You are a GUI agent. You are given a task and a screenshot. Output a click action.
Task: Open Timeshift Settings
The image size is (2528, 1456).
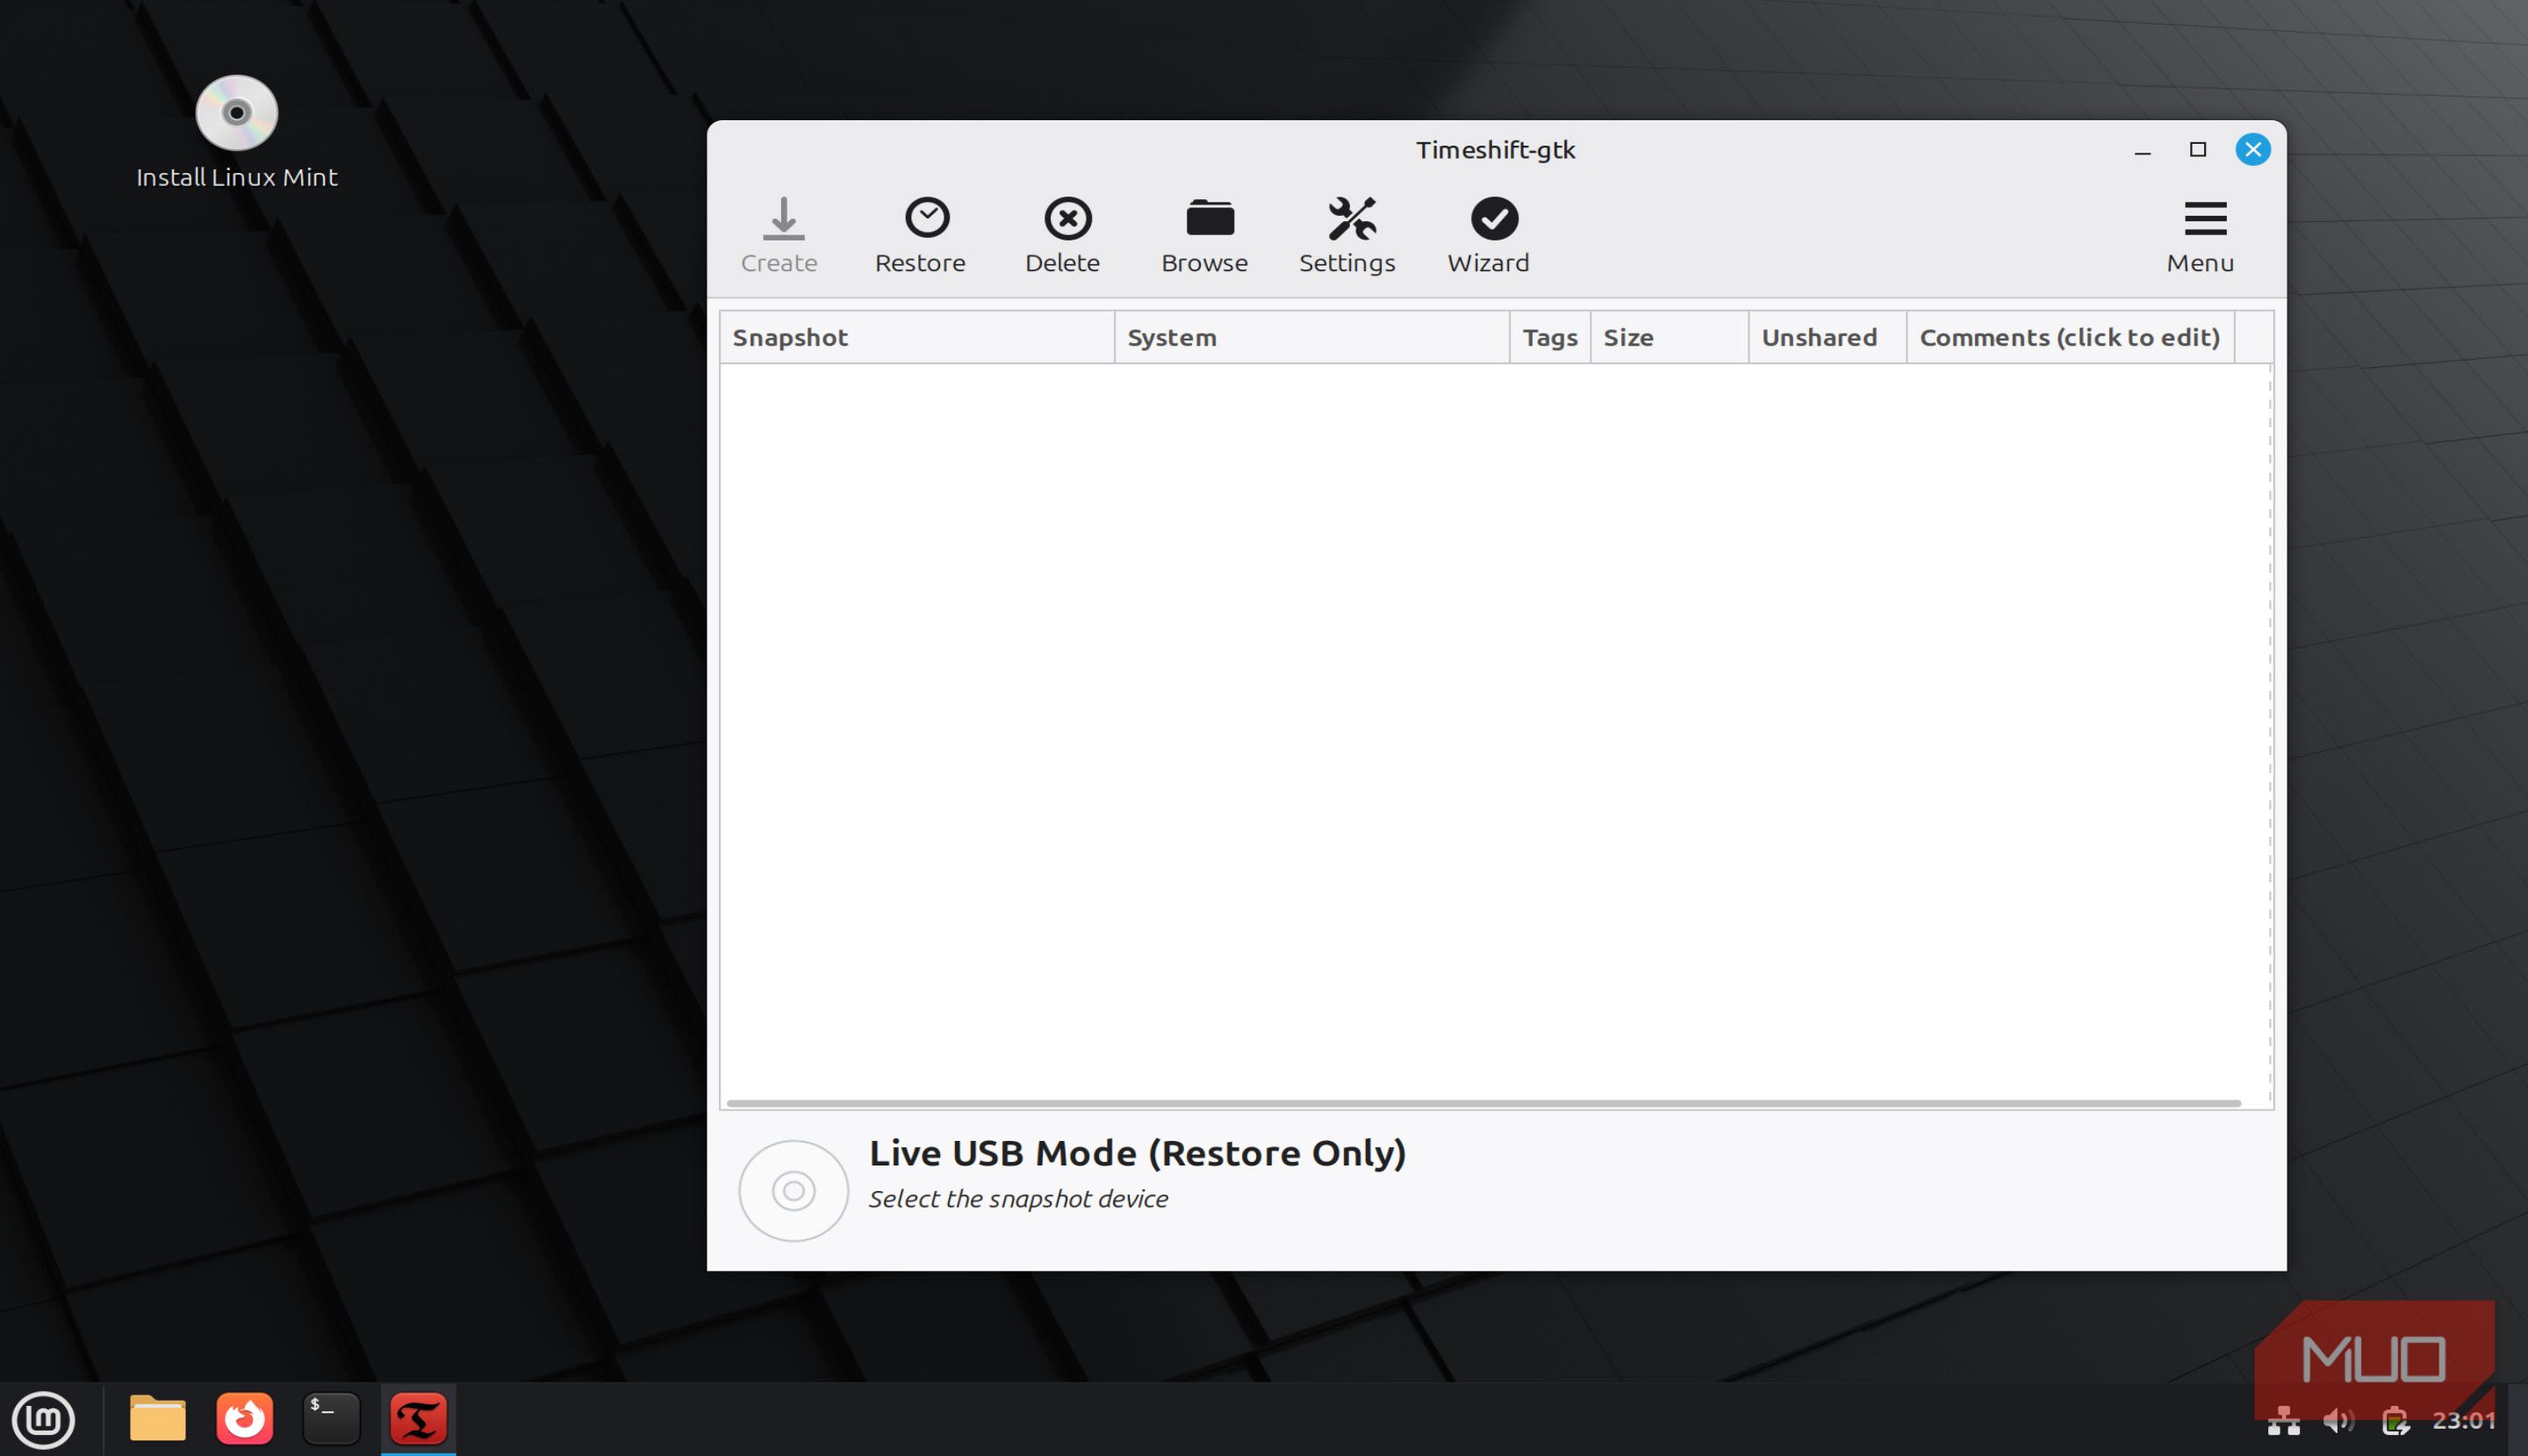click(x=1347, y=236)
